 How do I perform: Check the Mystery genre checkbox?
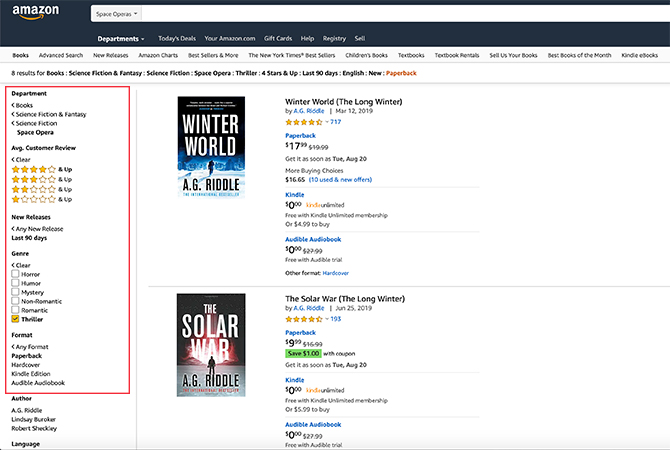(15, 291)
